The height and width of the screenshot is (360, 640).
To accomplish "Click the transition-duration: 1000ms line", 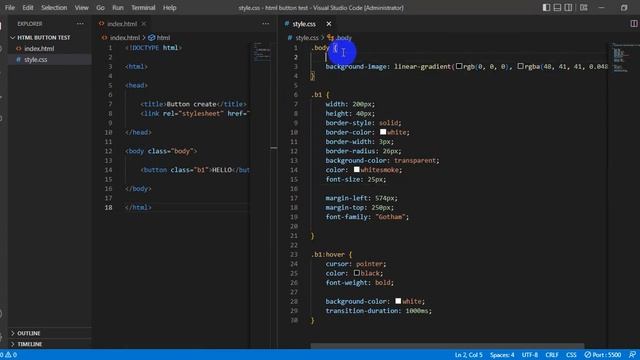I will tap(378, 311).
